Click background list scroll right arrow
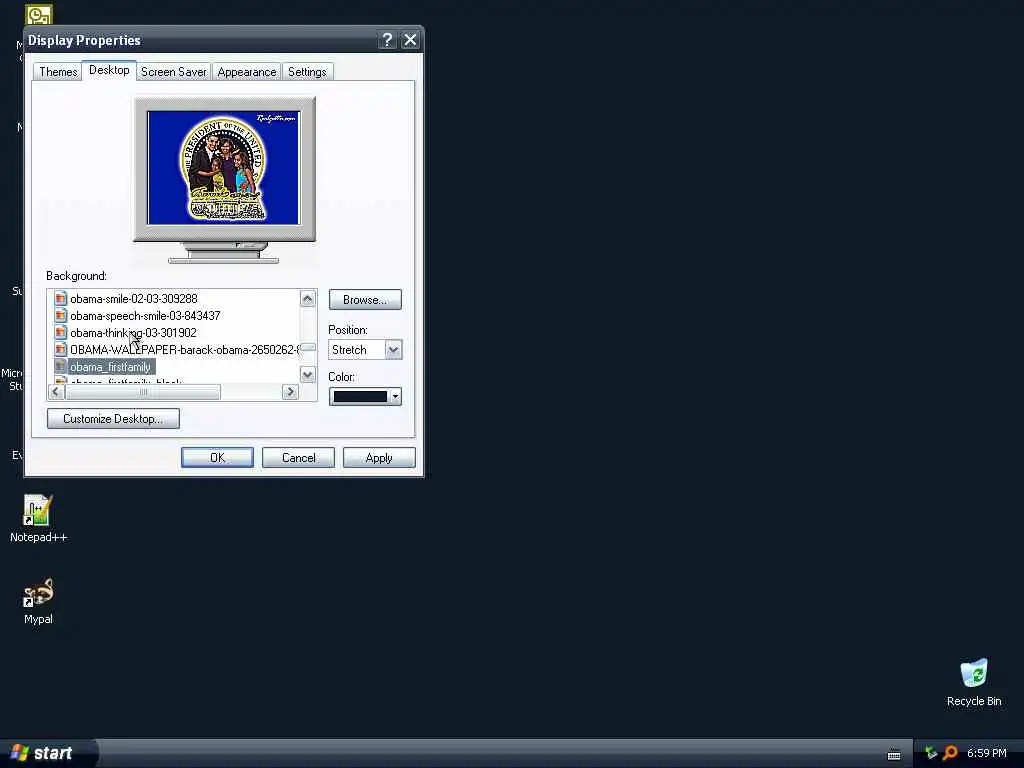 click(x=290, y=391)
